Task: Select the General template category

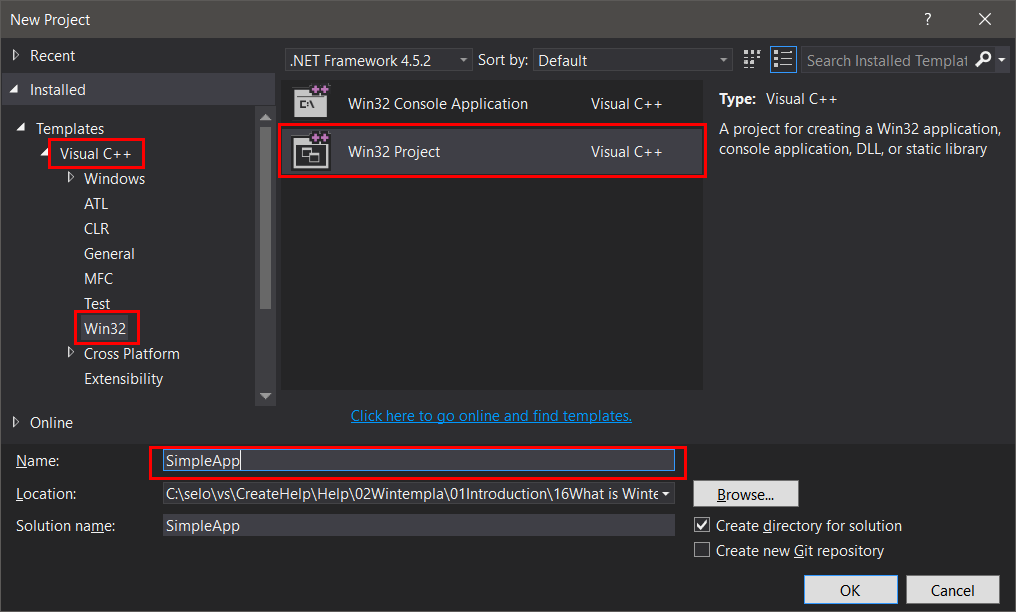Action: [x=110, y=254]
